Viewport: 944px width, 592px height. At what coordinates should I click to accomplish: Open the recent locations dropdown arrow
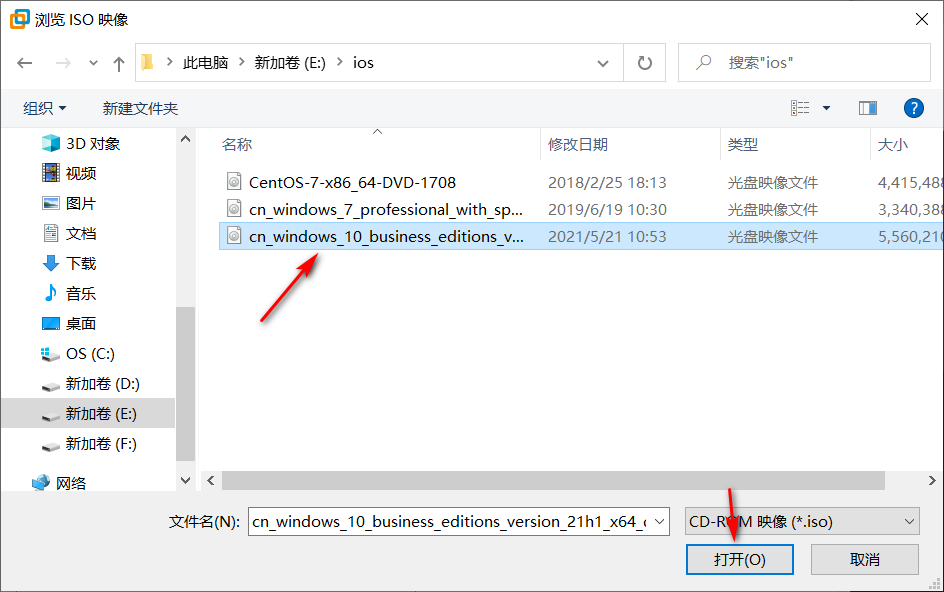coord(93,63)
